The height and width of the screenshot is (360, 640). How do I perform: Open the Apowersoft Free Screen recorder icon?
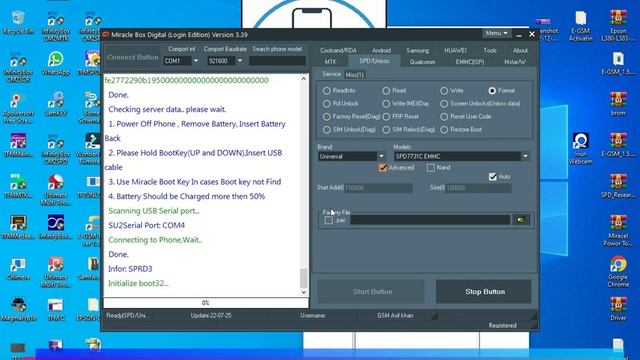18,108
